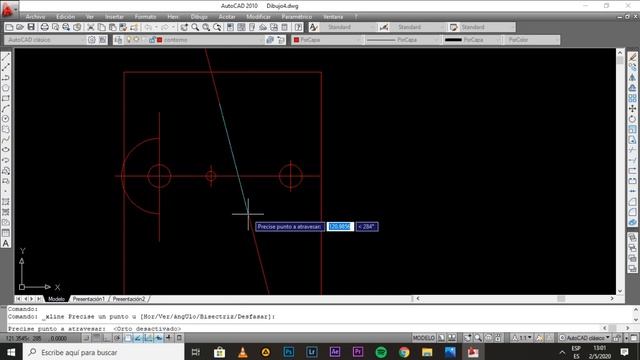Toggle Polar tracking in status bar

[117, 338]
